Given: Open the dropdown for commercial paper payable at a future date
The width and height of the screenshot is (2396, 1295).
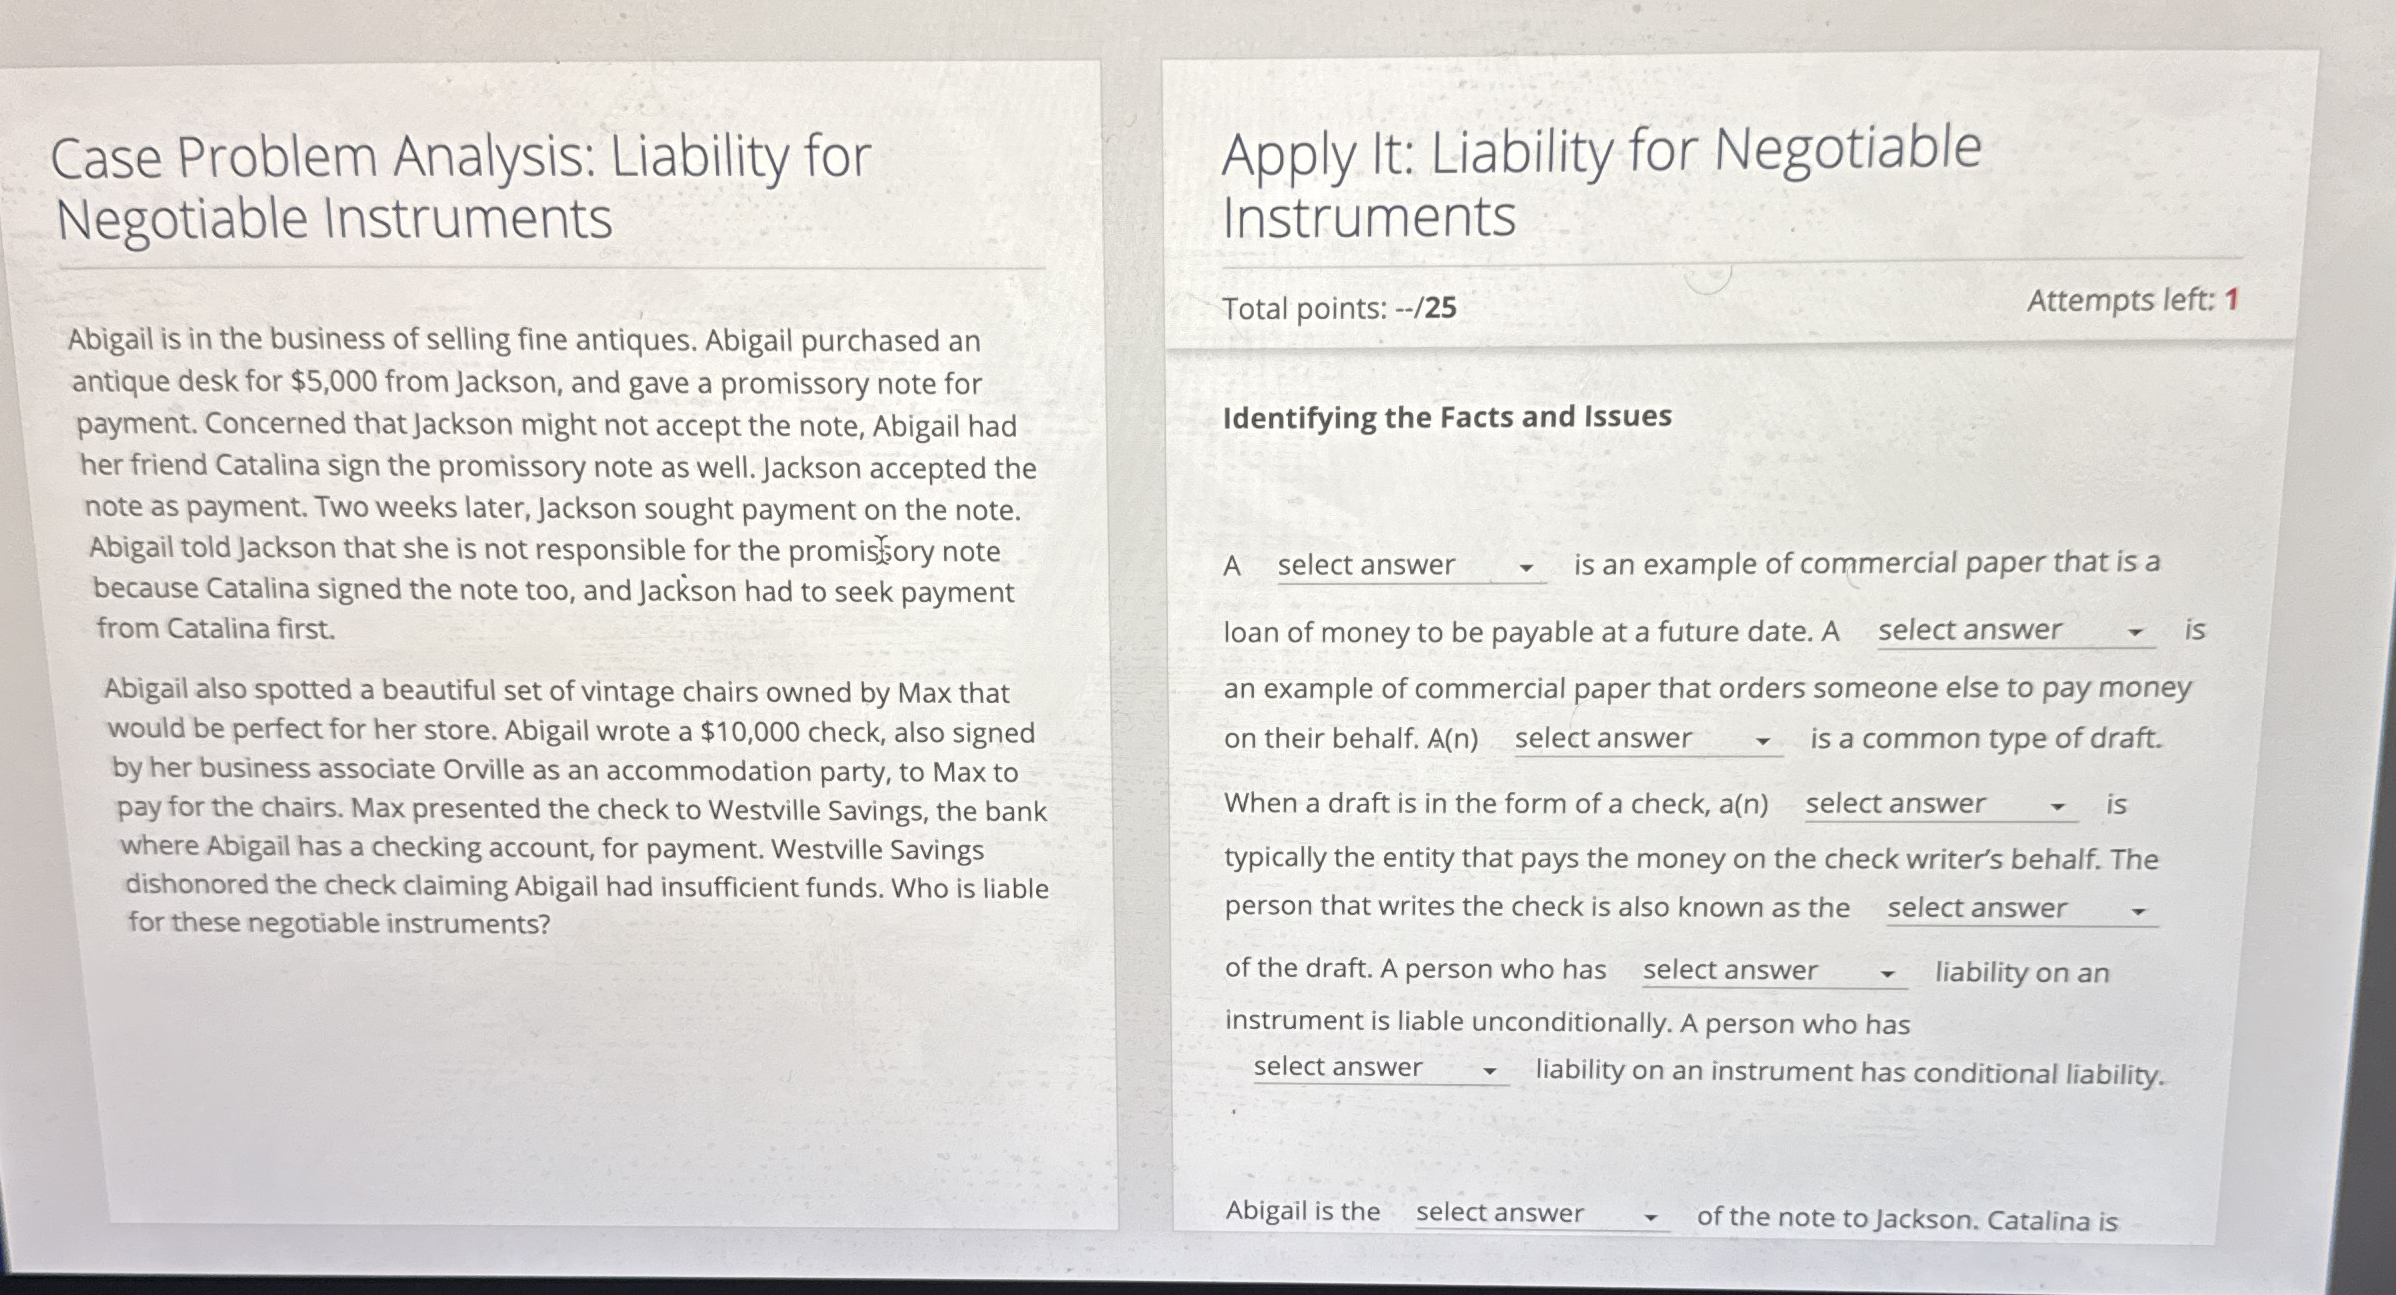Looking at the screenshot, I should tap(1365, 565).
